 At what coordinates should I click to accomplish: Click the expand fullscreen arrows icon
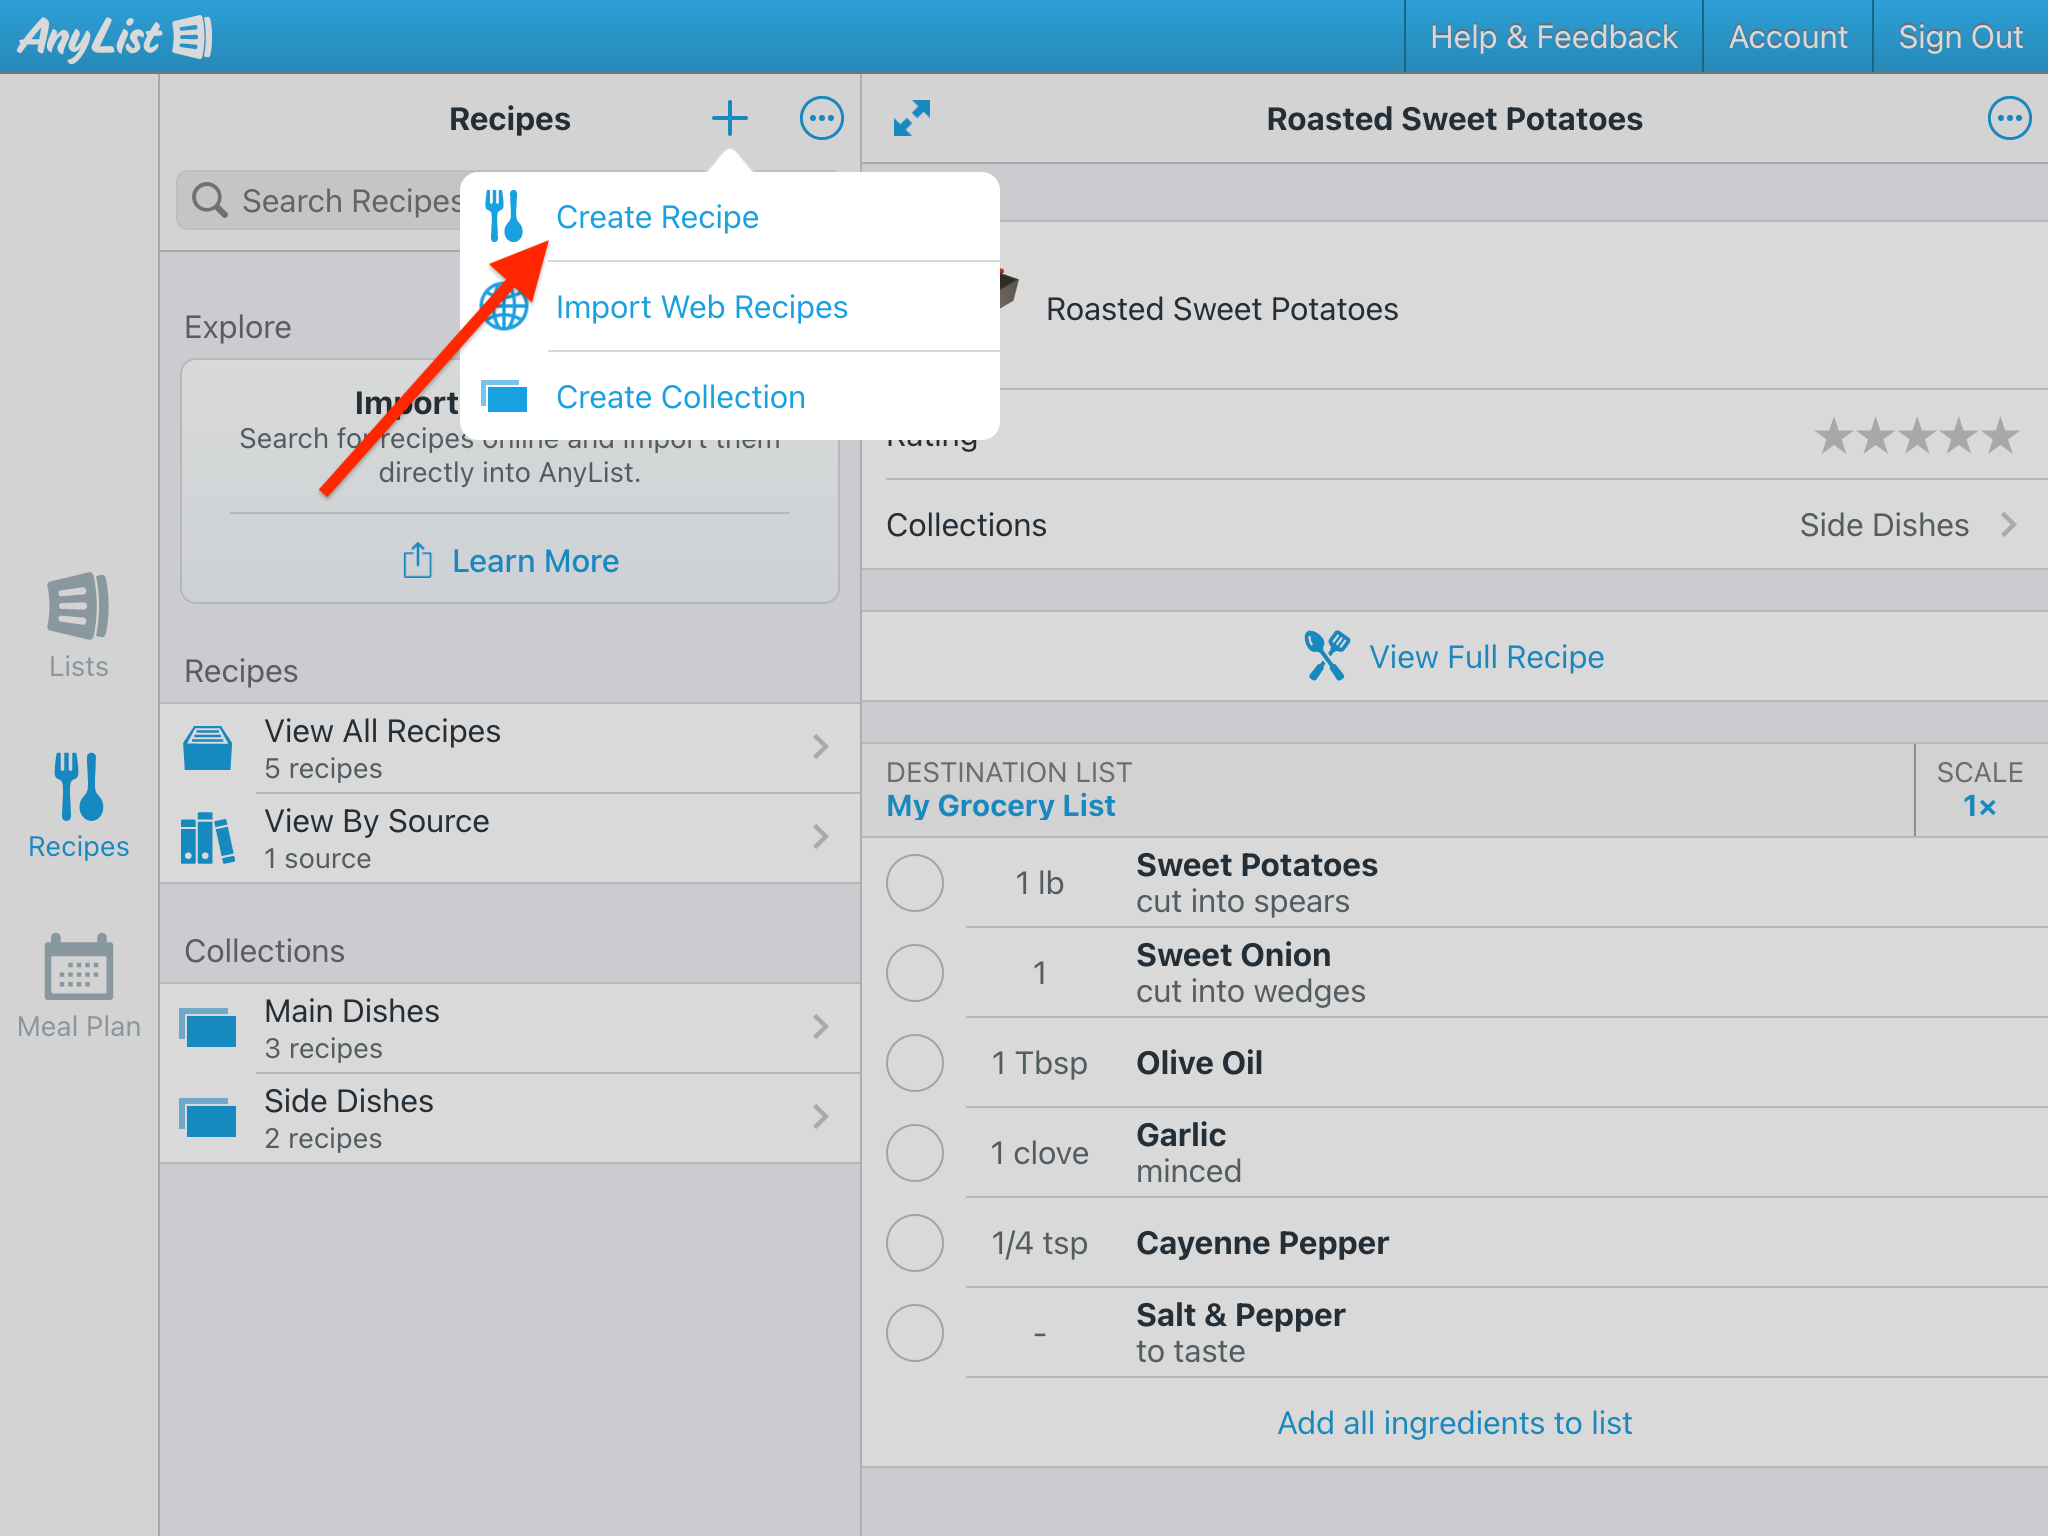pos(911,118)
